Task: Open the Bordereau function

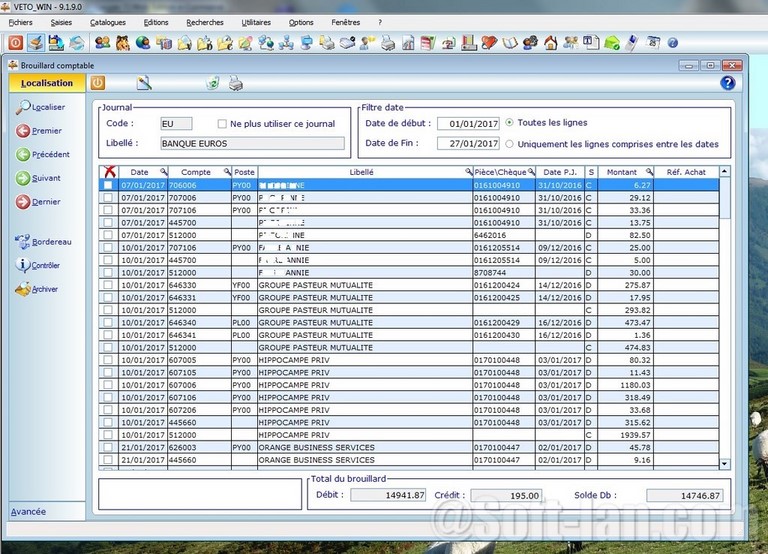Action: 23,242
